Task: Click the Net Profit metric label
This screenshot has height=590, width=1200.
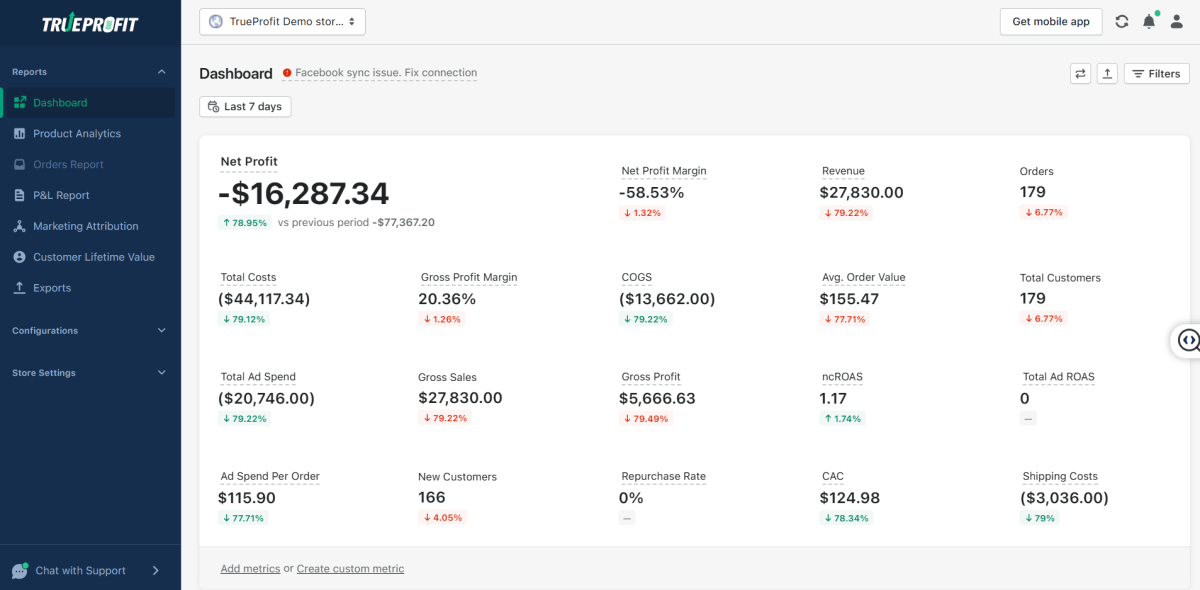Action: 249,161
